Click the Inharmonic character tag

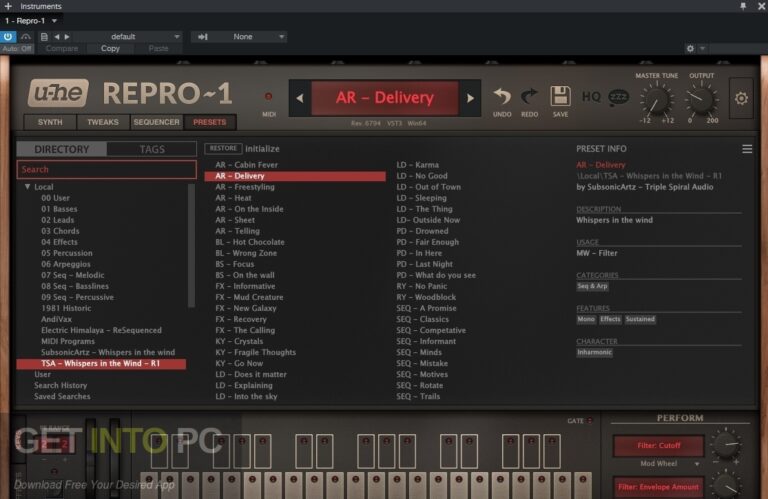coord(594,352)
